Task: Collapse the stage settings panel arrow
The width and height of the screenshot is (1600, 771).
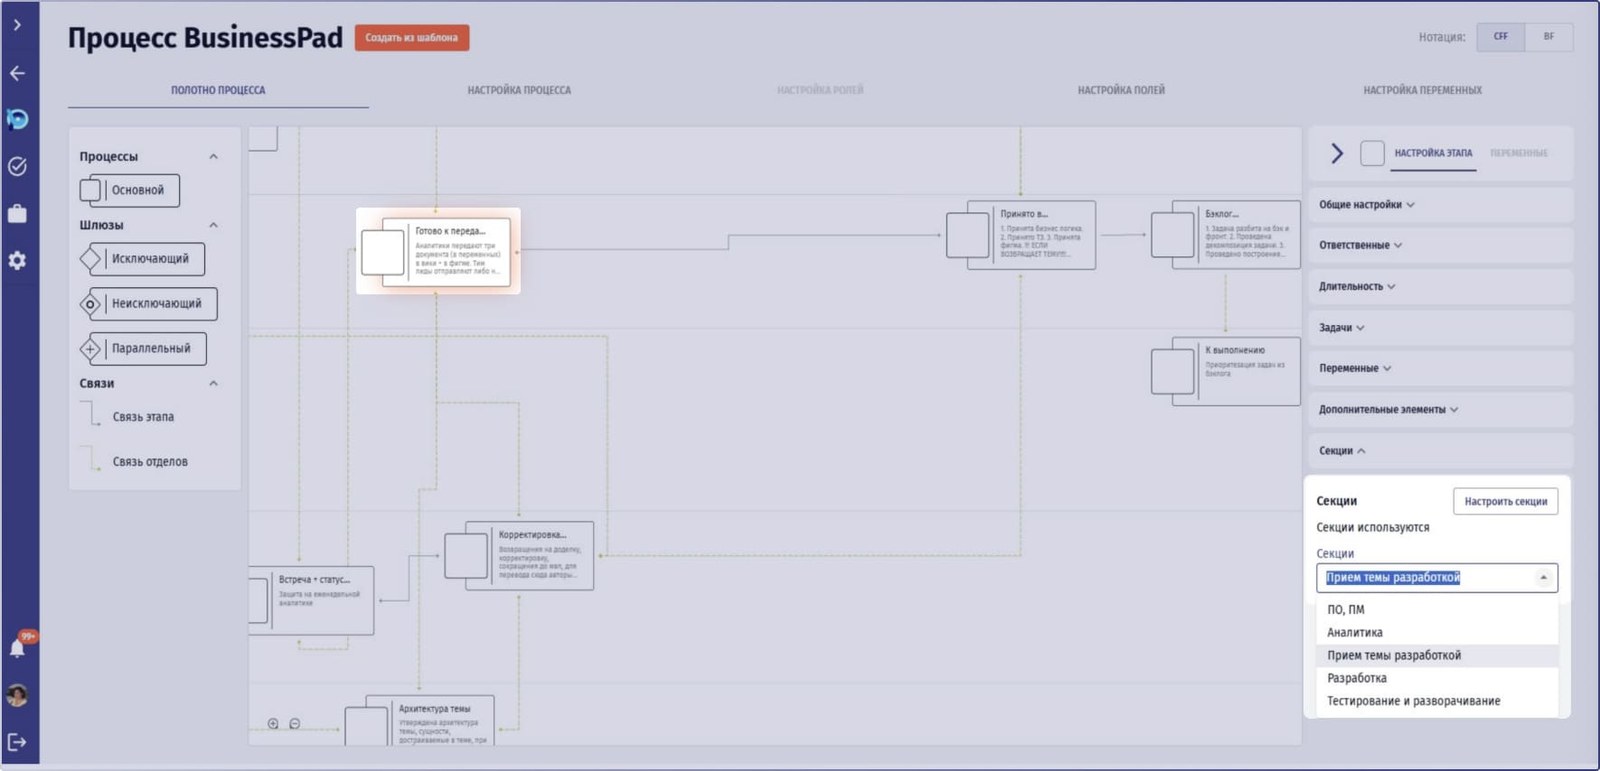Action: [1337, 153]
